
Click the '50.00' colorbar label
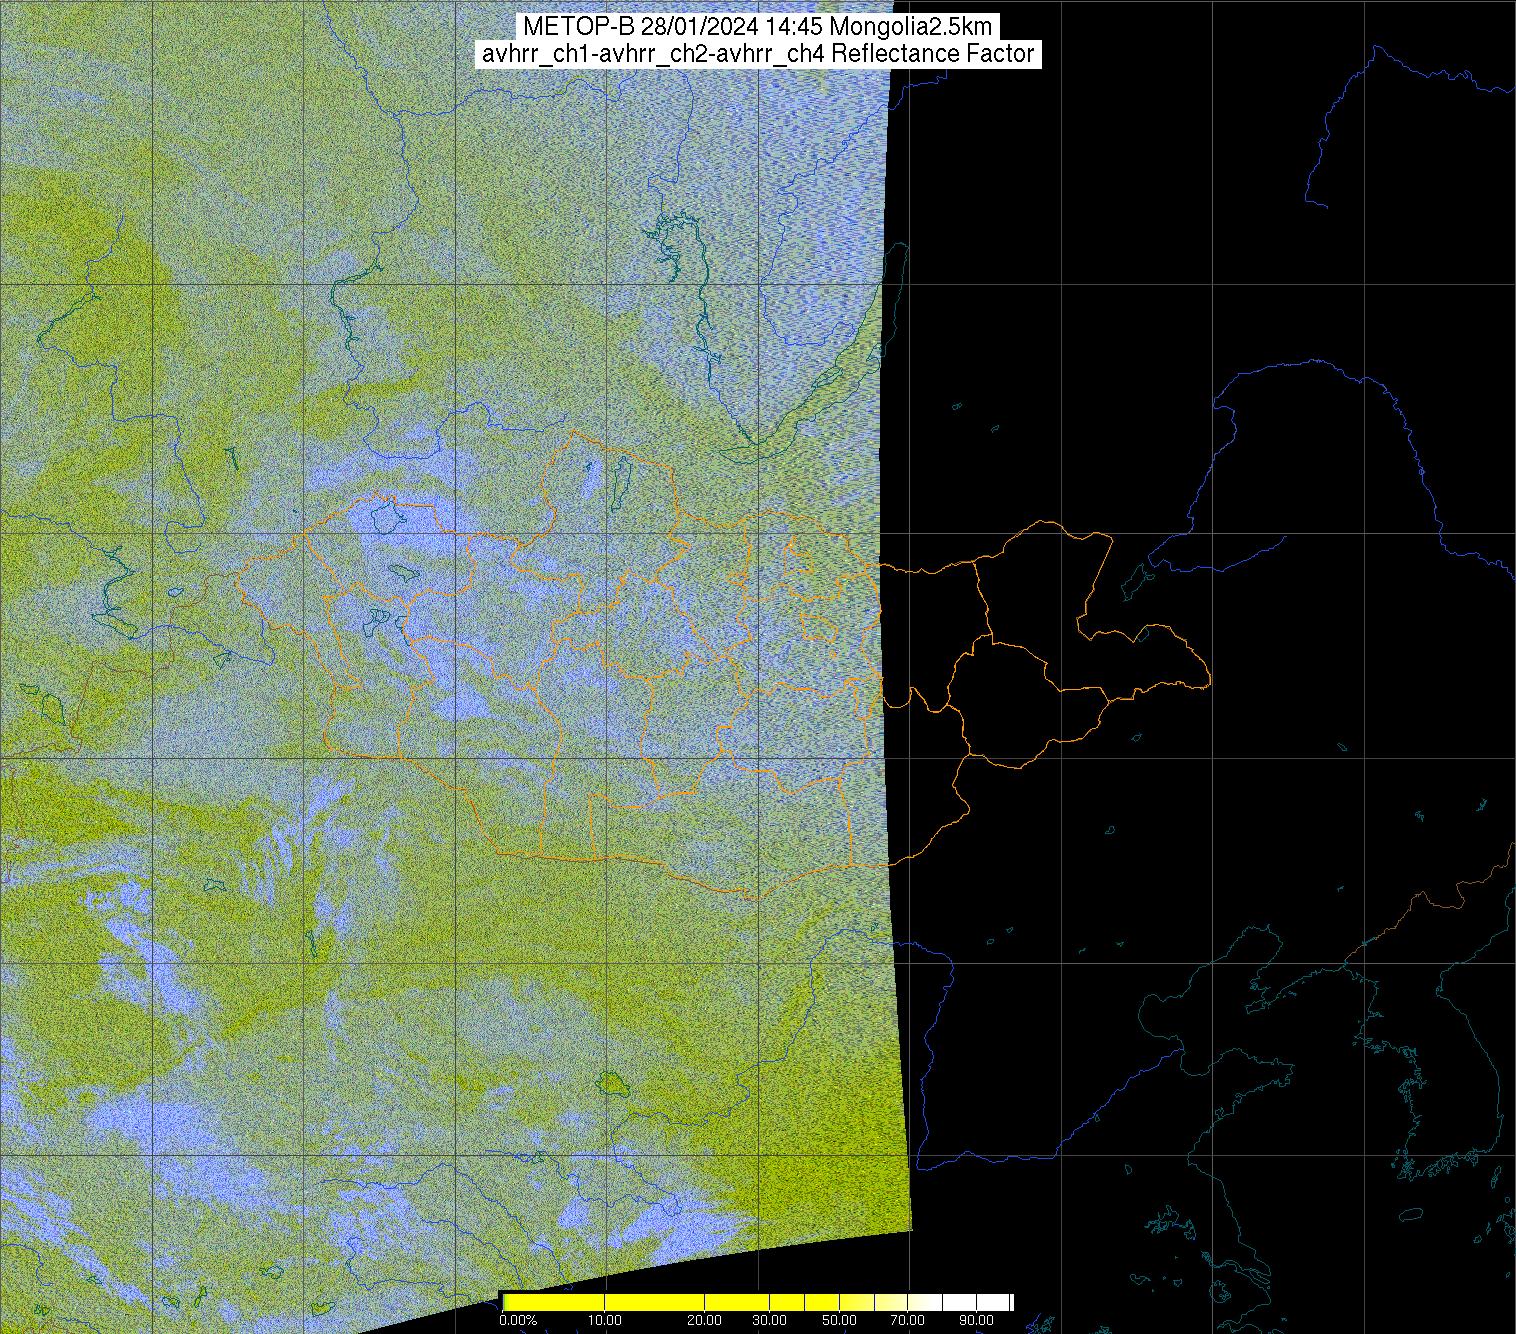click(x=839, y=1320)
